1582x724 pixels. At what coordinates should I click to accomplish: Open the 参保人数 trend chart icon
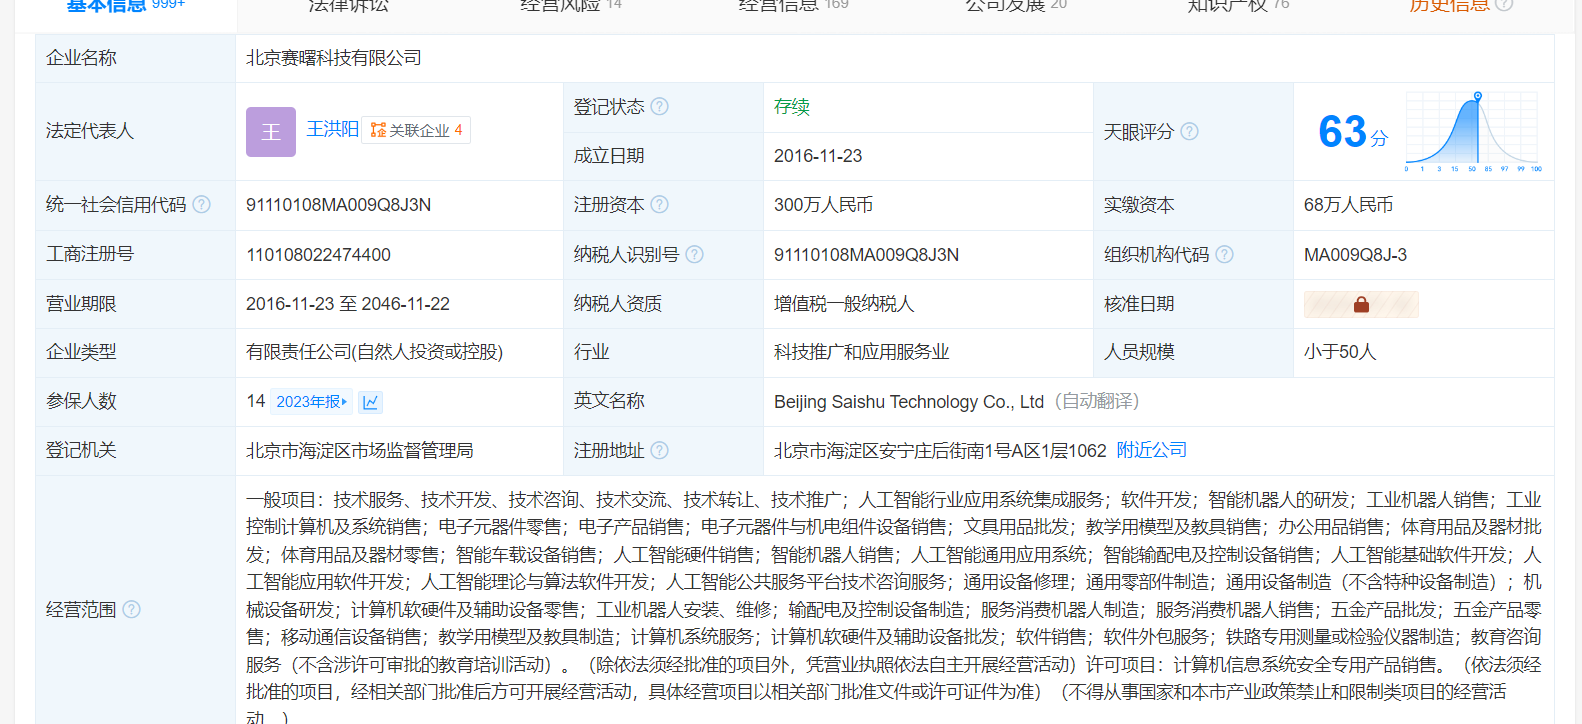(370, 402)
